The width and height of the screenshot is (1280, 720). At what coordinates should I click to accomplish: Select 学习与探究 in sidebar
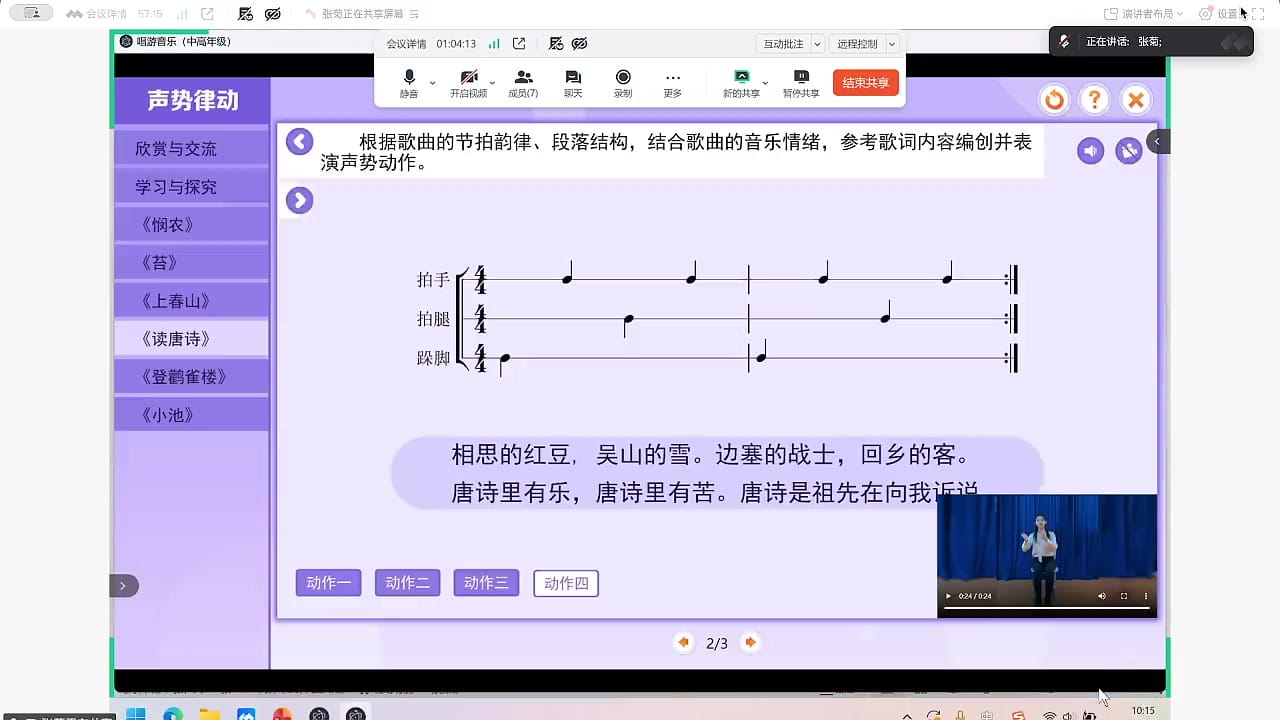pos(191,187)
